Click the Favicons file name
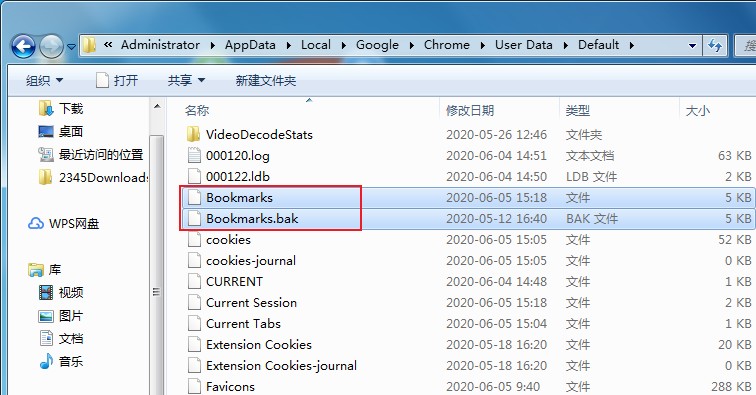The image size is (756, 395). (x=230, y=386)
